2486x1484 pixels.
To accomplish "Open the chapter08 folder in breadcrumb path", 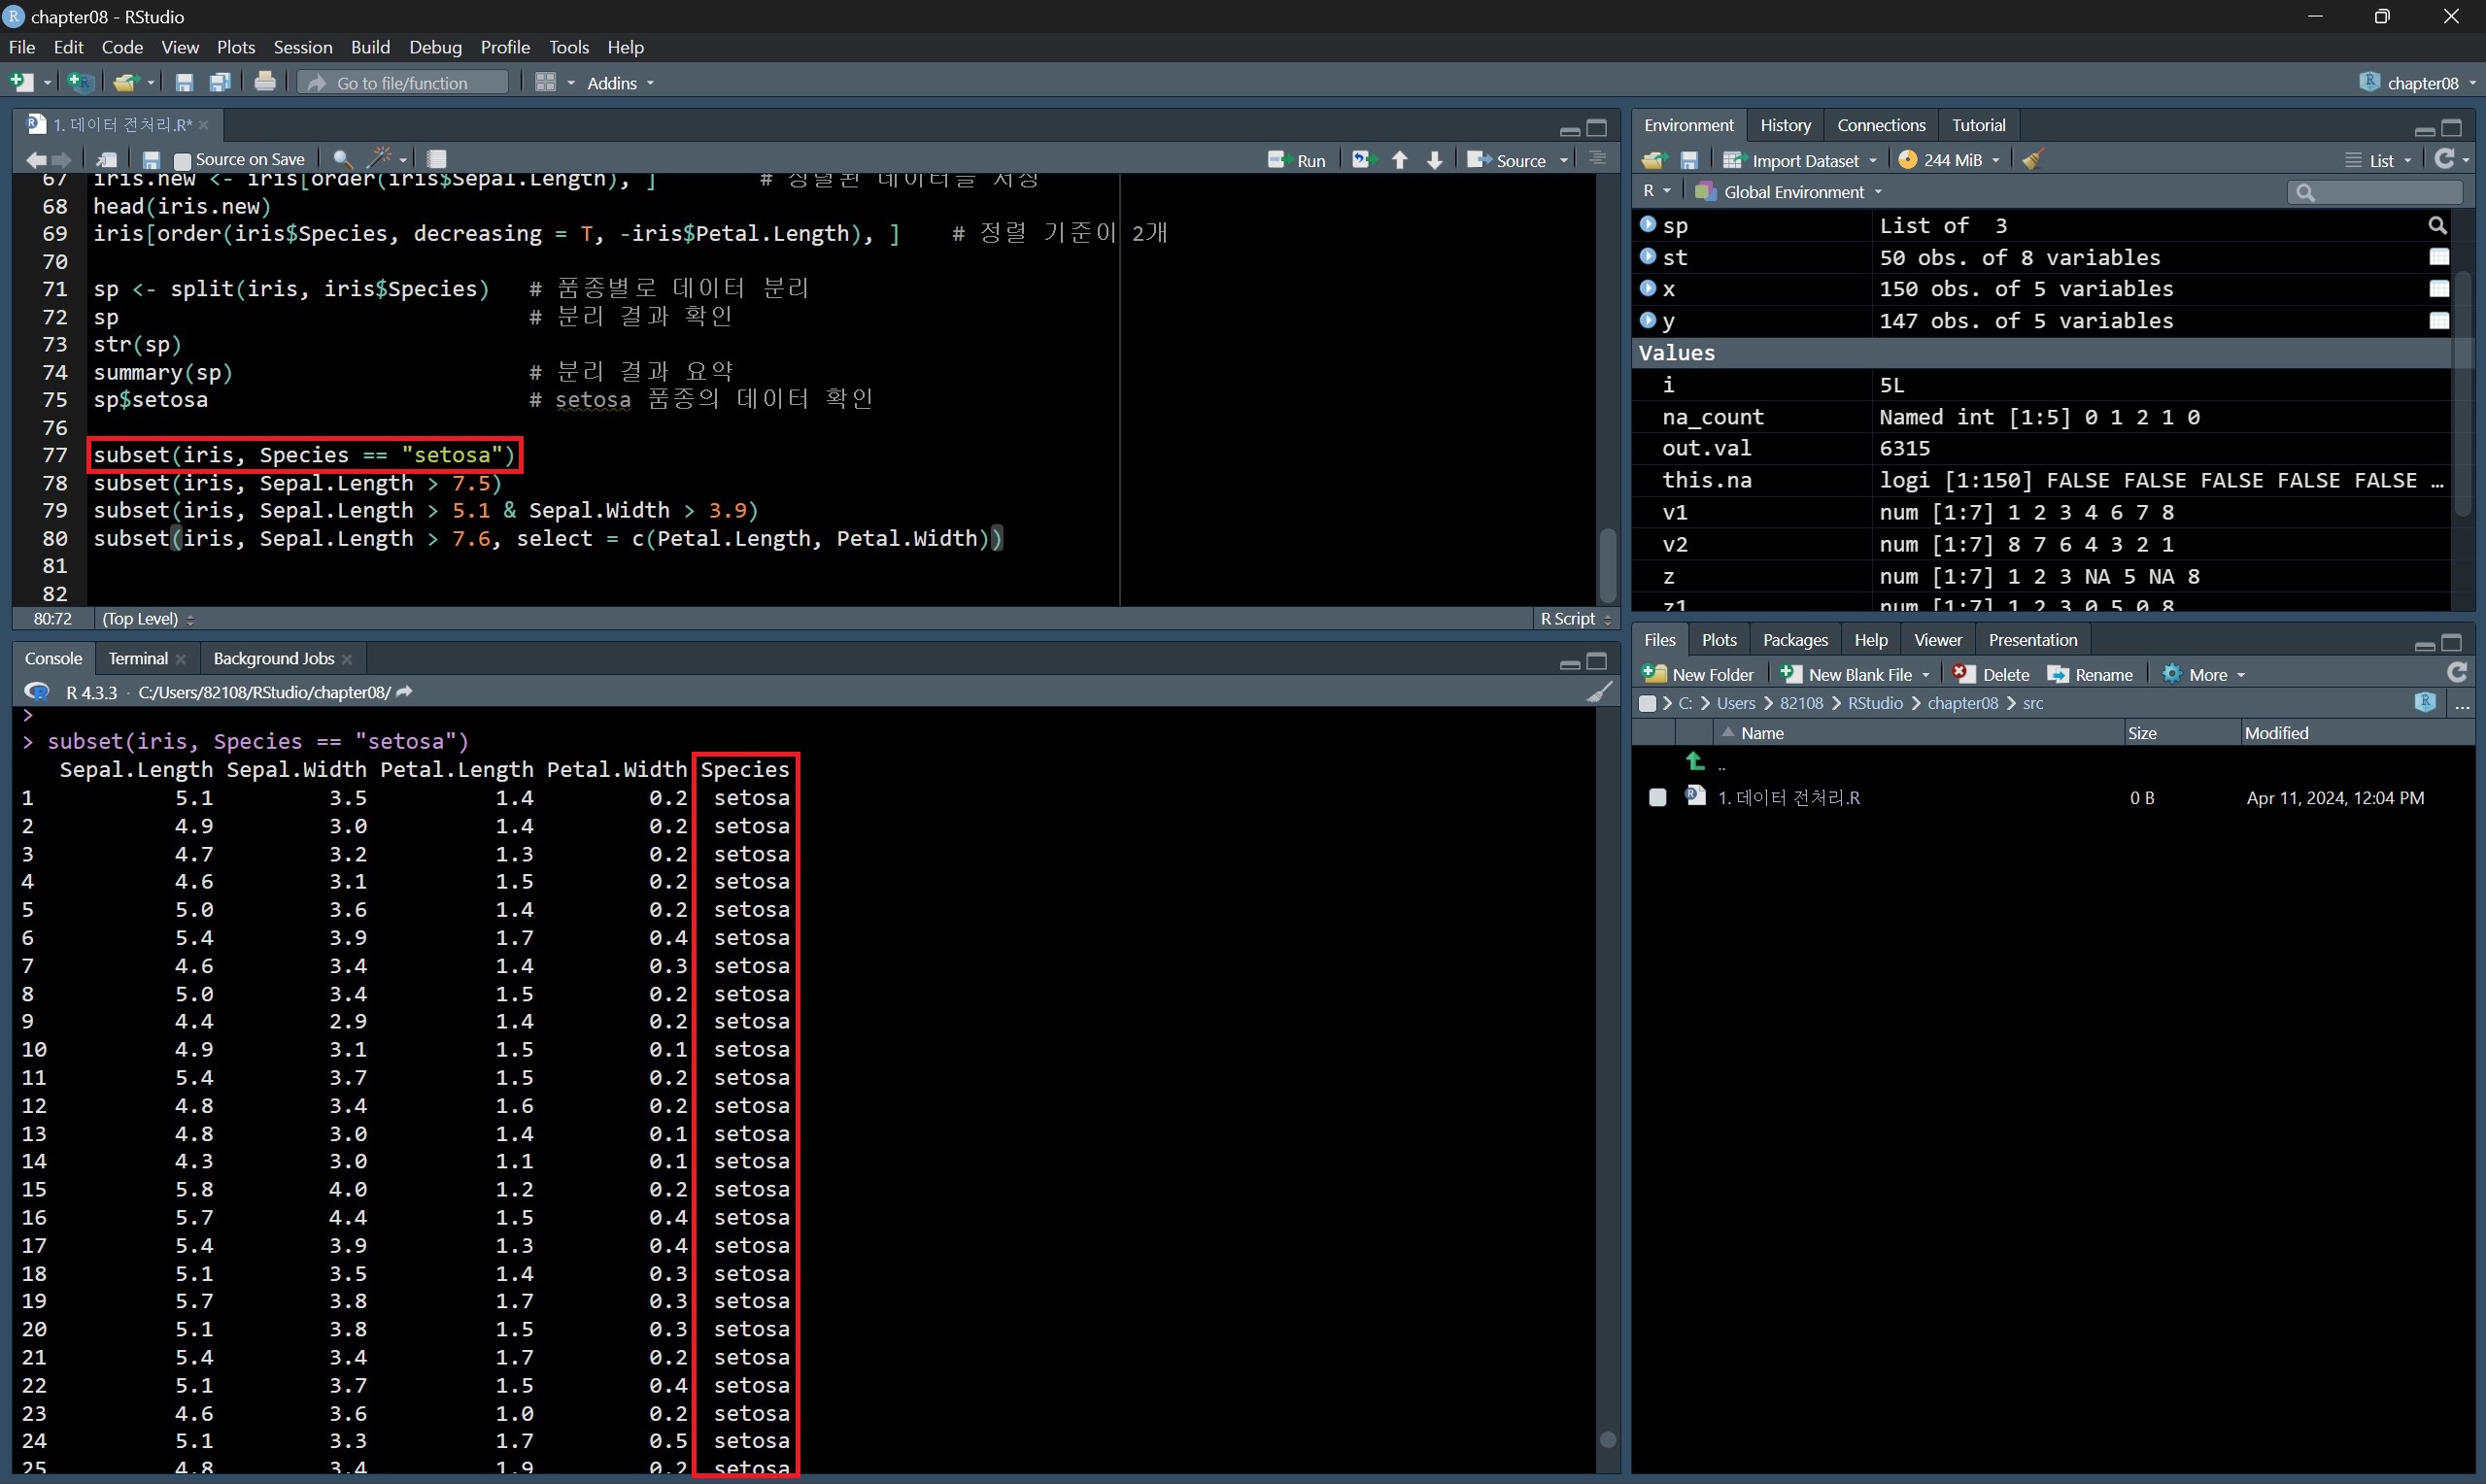I will coord(1962,703).
